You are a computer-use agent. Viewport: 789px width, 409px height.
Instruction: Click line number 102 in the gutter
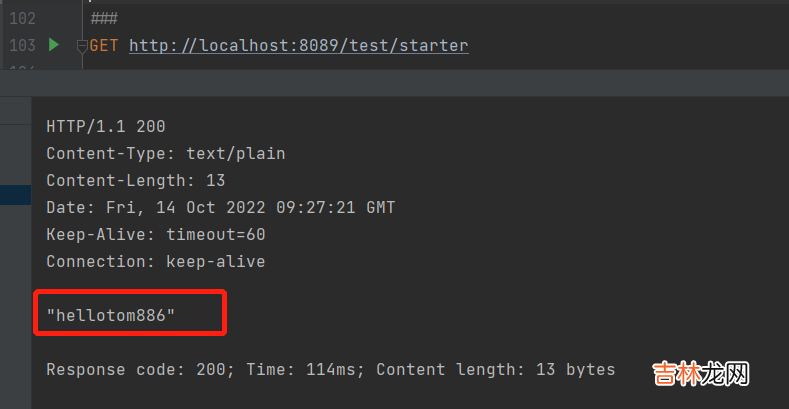(21, 19)
